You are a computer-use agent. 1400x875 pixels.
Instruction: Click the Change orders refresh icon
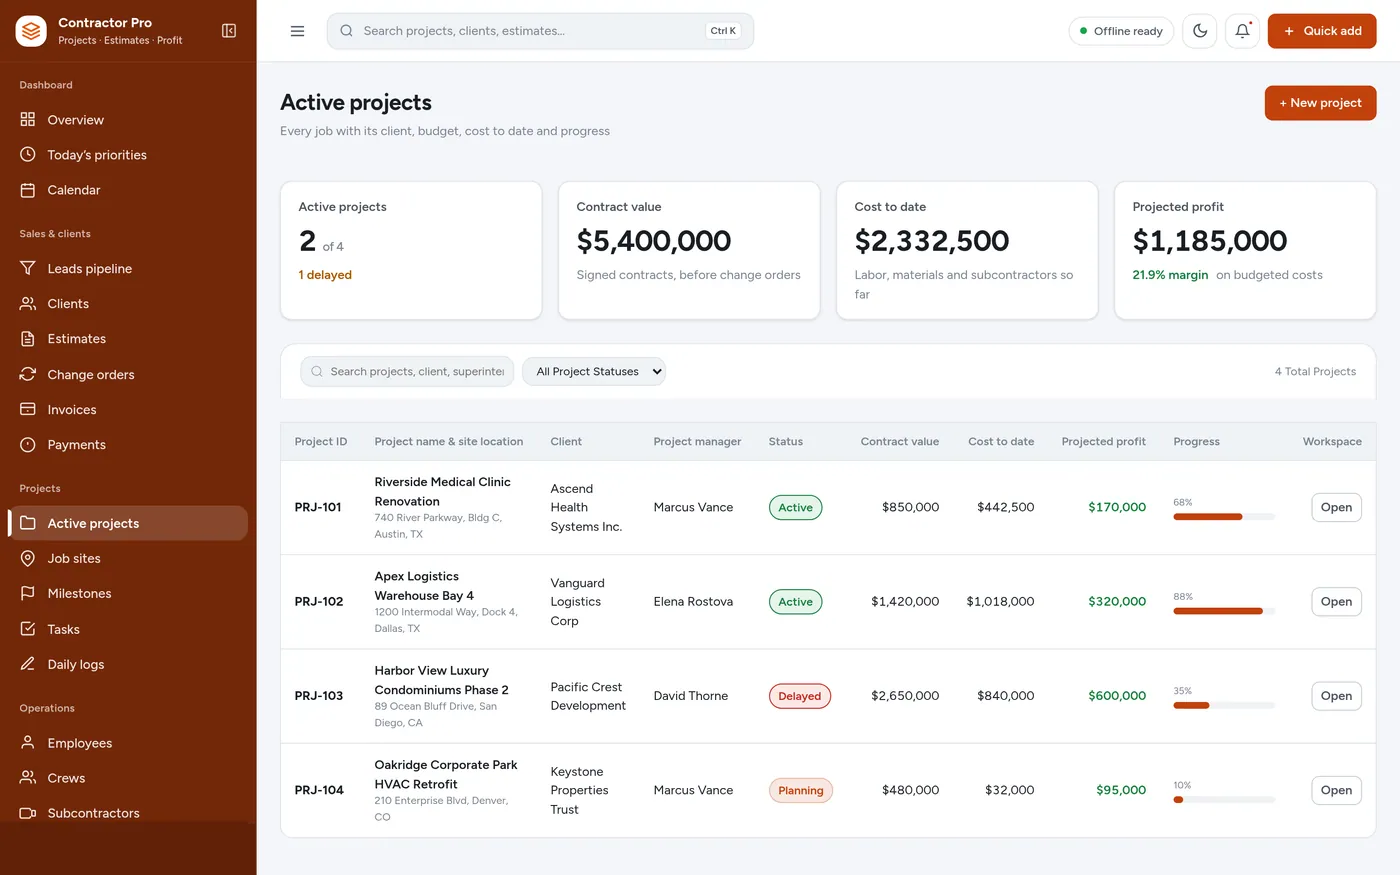pyautogui.click(x=28, y=374)
